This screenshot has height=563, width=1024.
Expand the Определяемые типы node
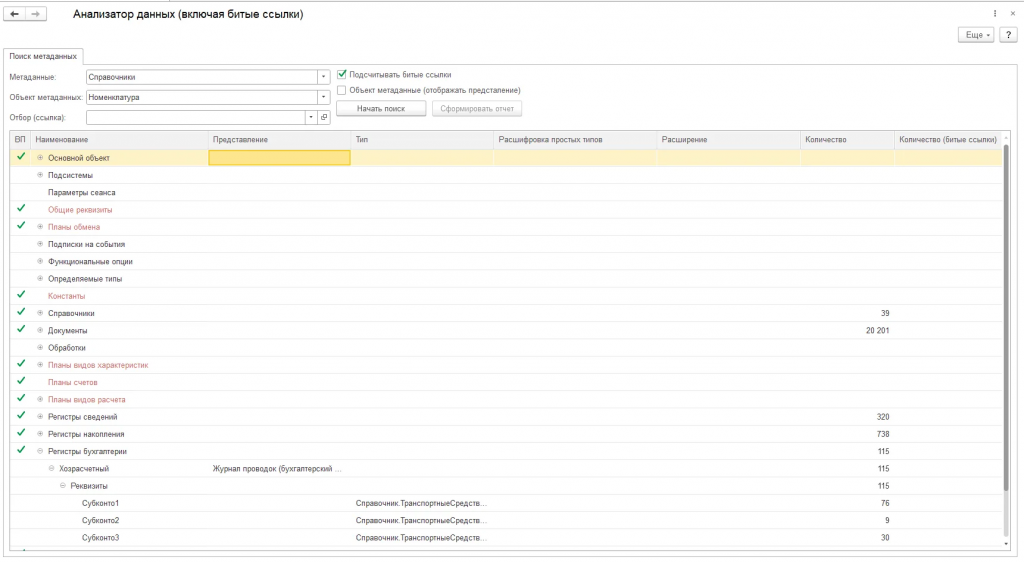pos(40,279)
